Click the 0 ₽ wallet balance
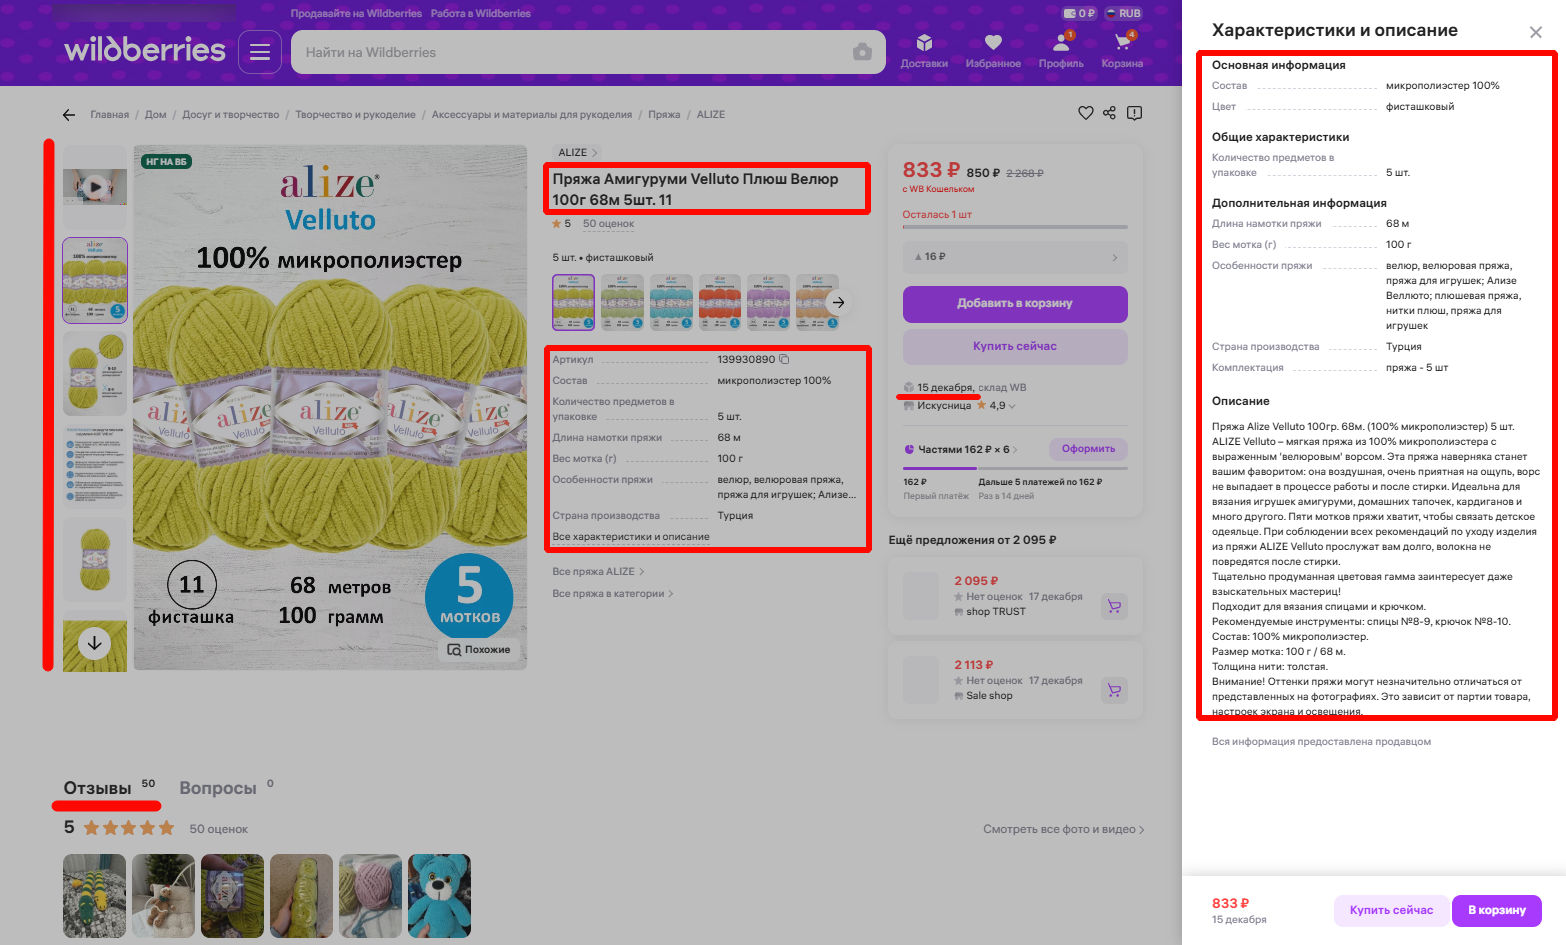 1079,13
